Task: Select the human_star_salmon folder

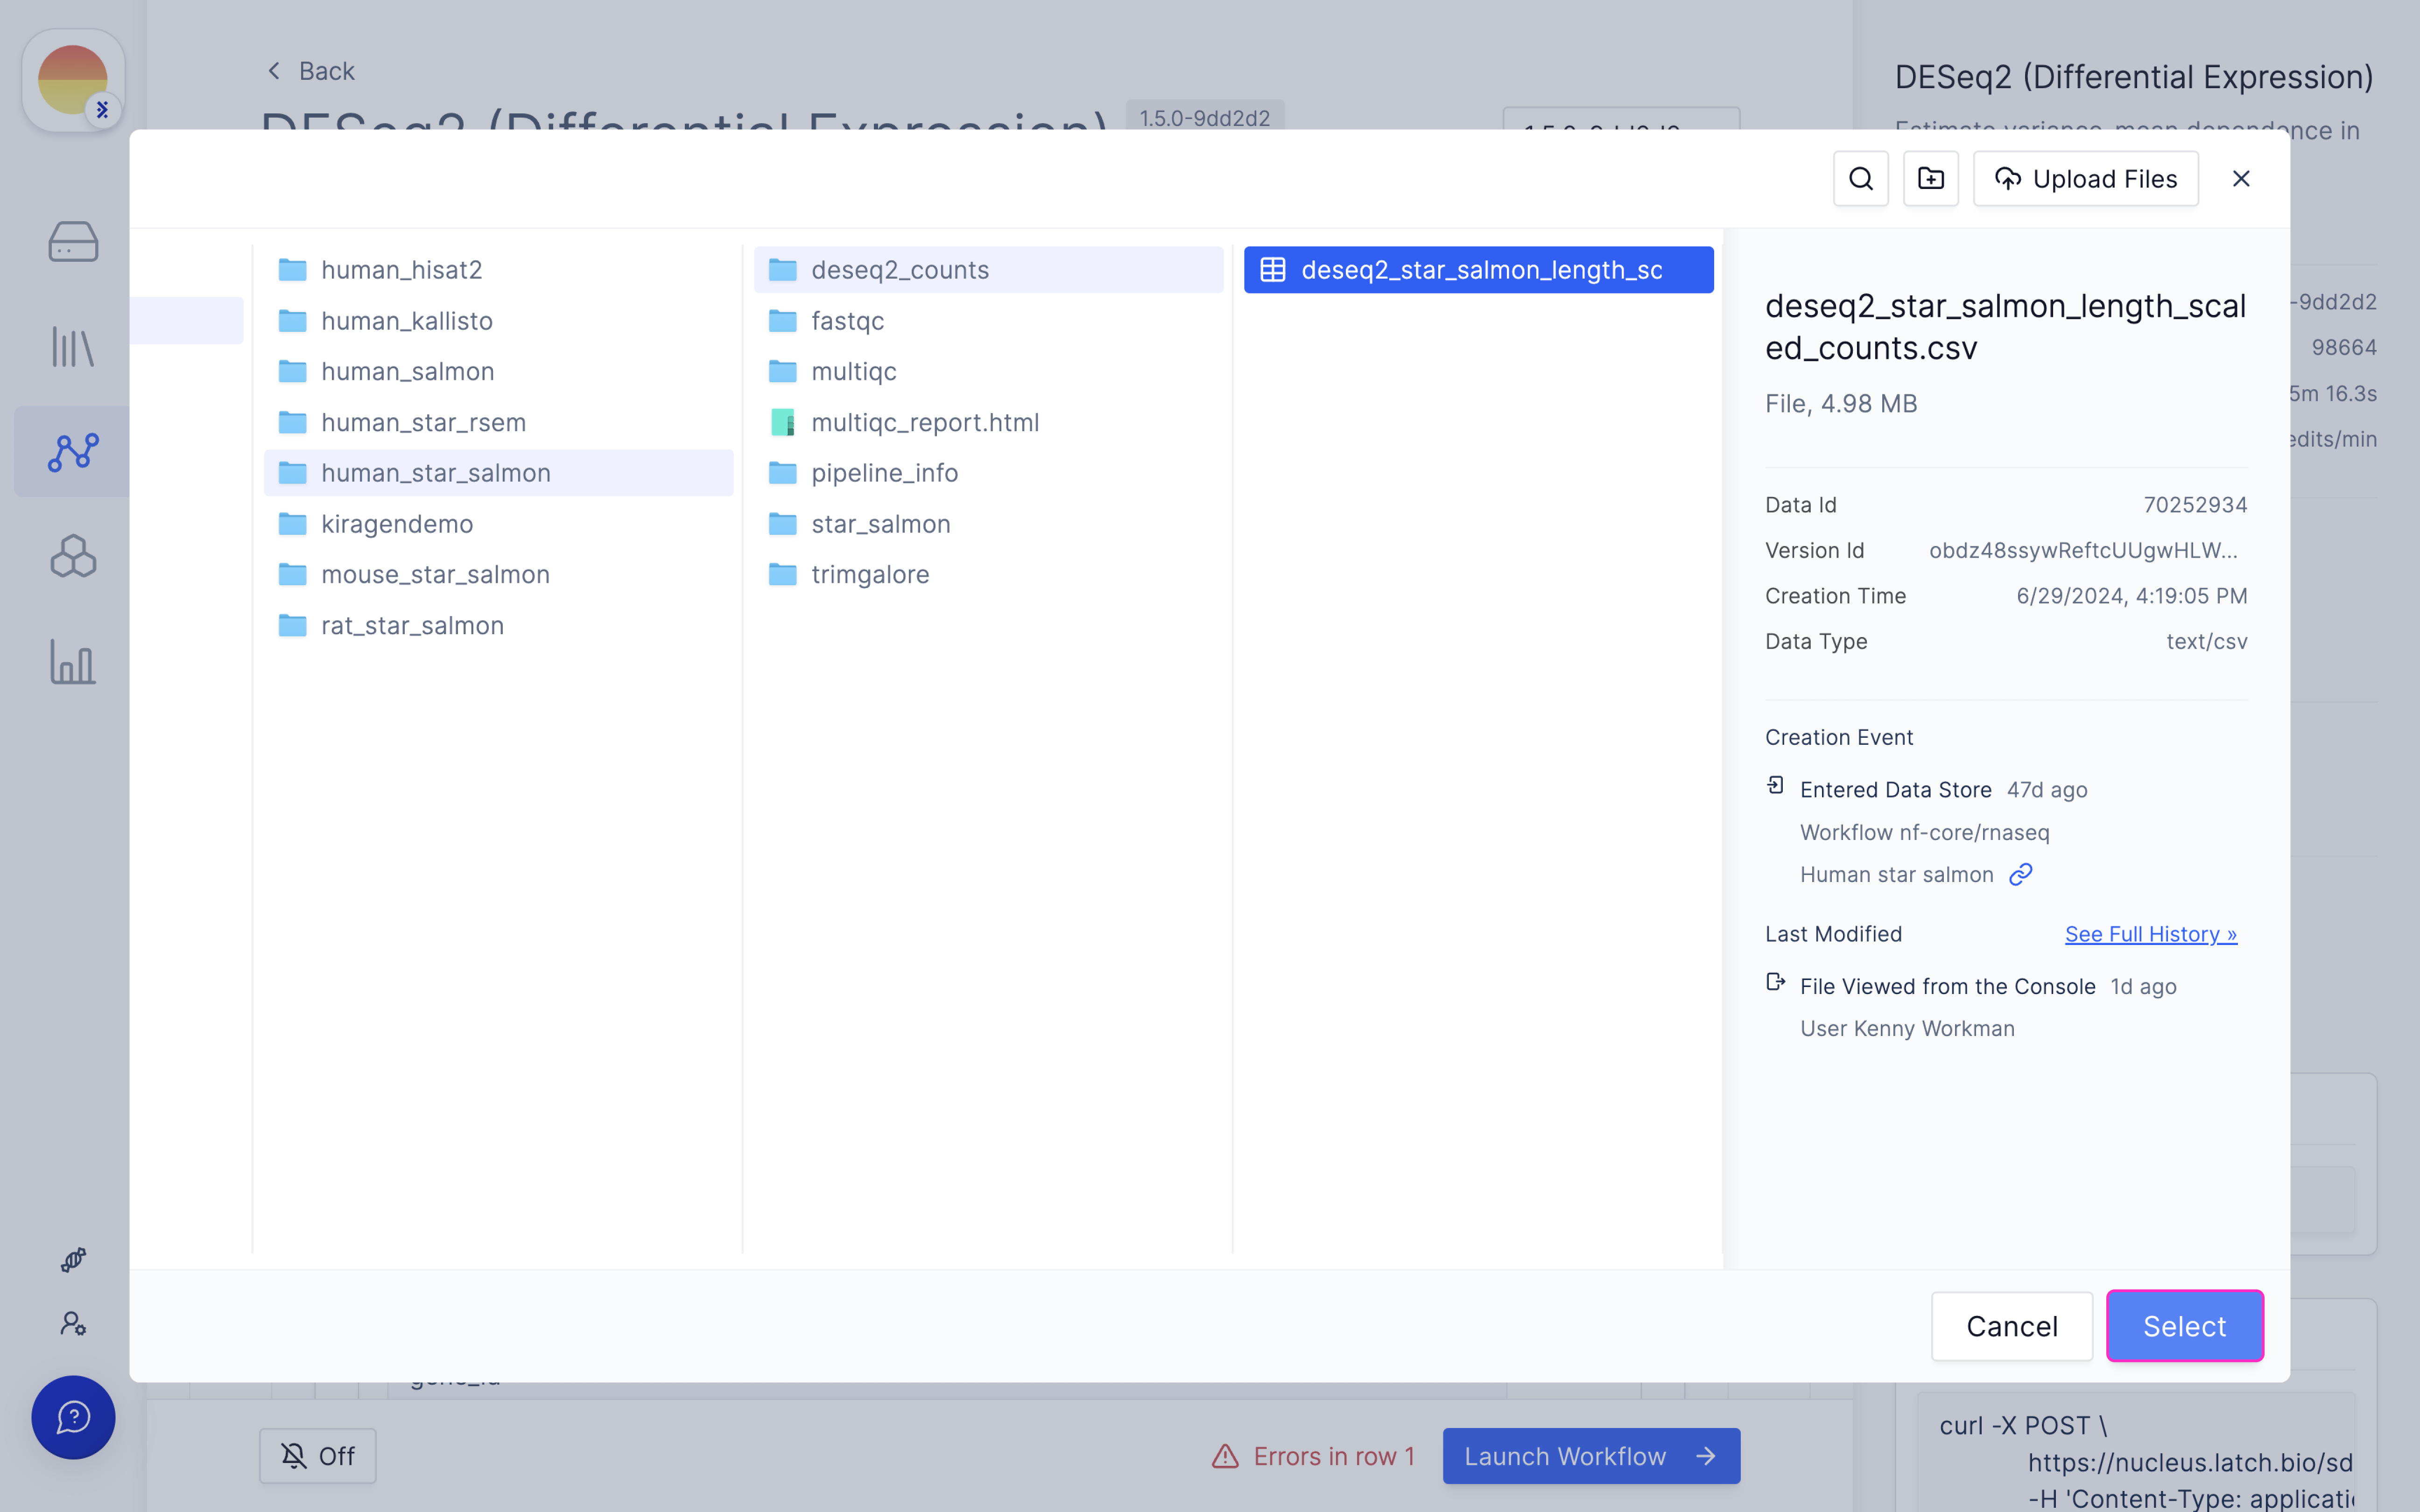Action: (498, 473)
